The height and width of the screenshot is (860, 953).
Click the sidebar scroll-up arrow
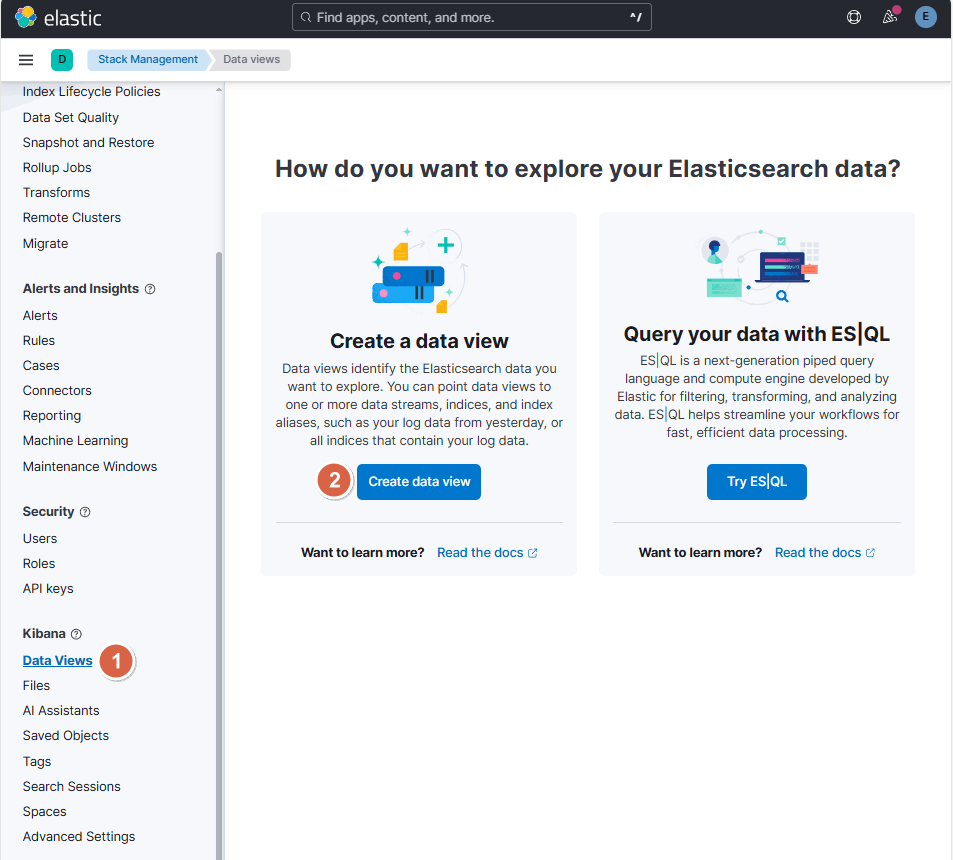(219, 90)
